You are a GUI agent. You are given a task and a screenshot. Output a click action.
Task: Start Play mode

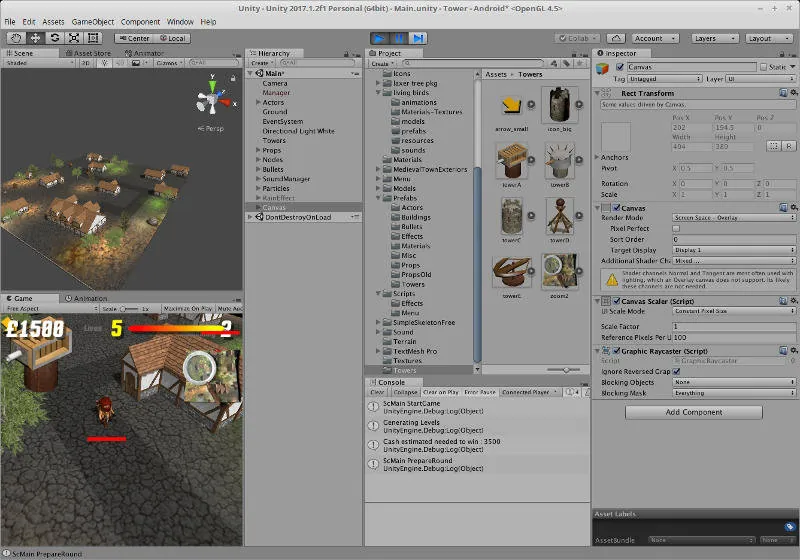379,38
